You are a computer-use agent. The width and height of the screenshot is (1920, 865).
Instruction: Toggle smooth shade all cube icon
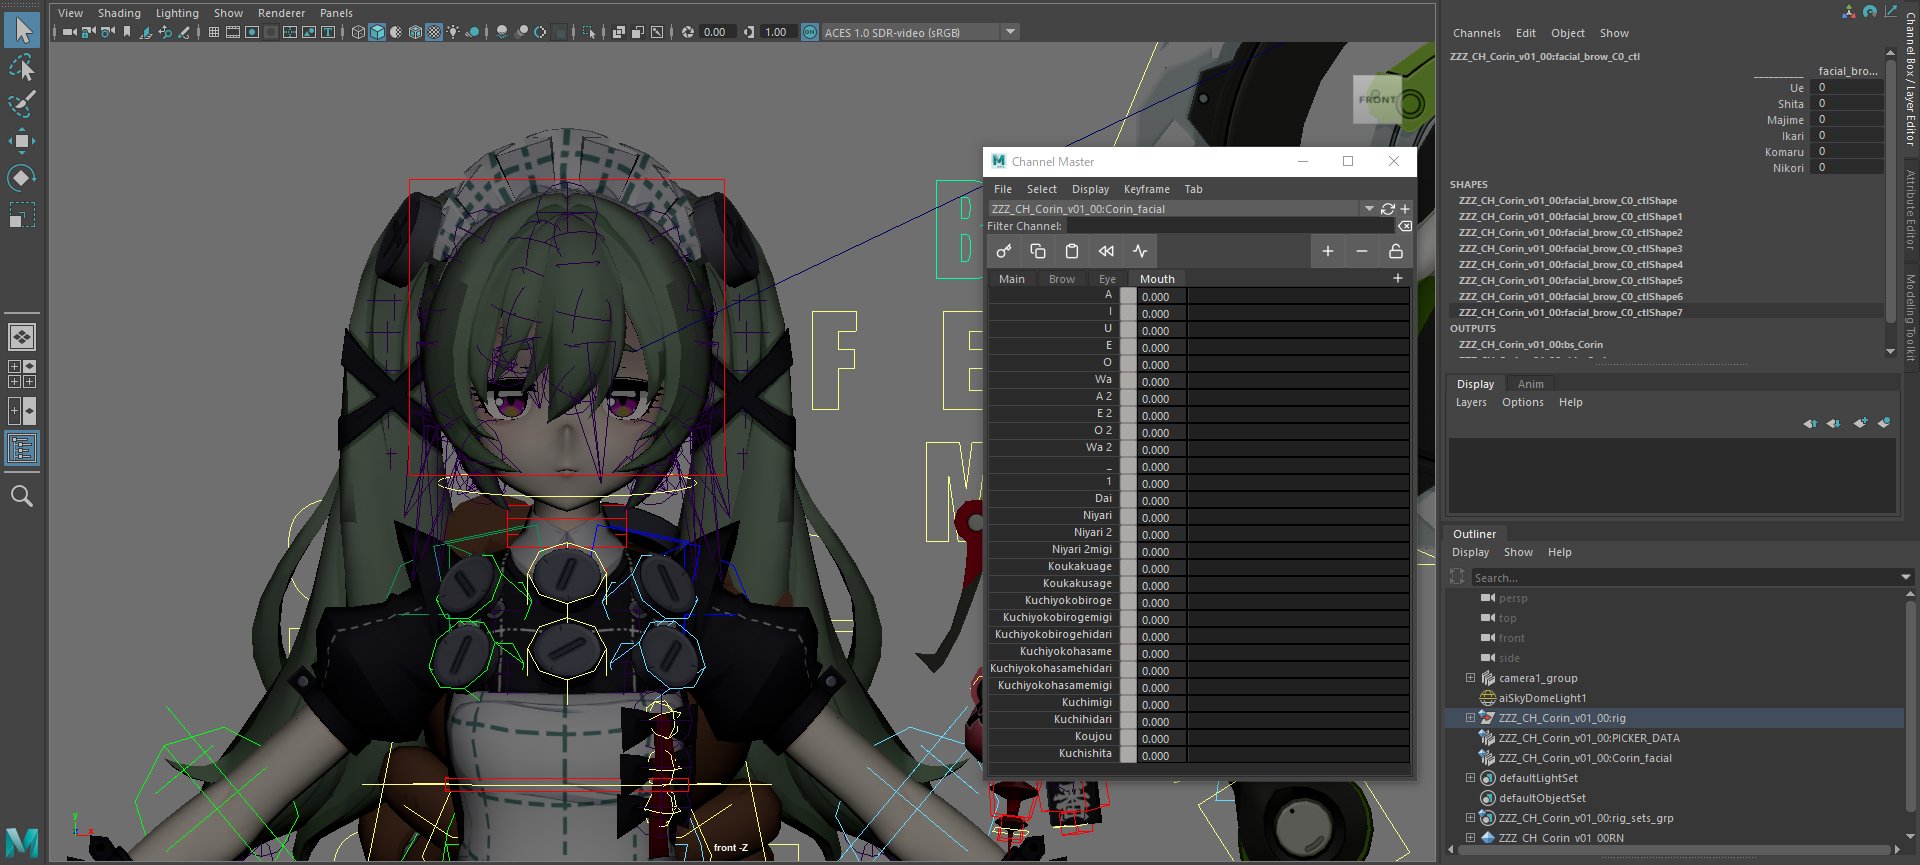coord(377,32)
